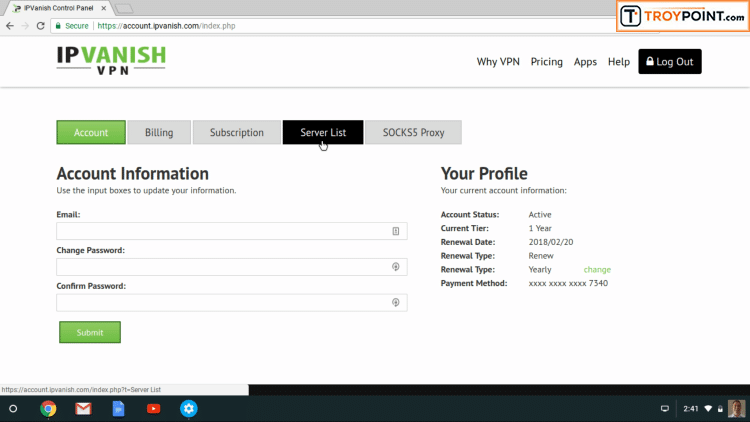750x422 pixels.
Task: Open the Subscription tab
Action: [x=236, y=132]
